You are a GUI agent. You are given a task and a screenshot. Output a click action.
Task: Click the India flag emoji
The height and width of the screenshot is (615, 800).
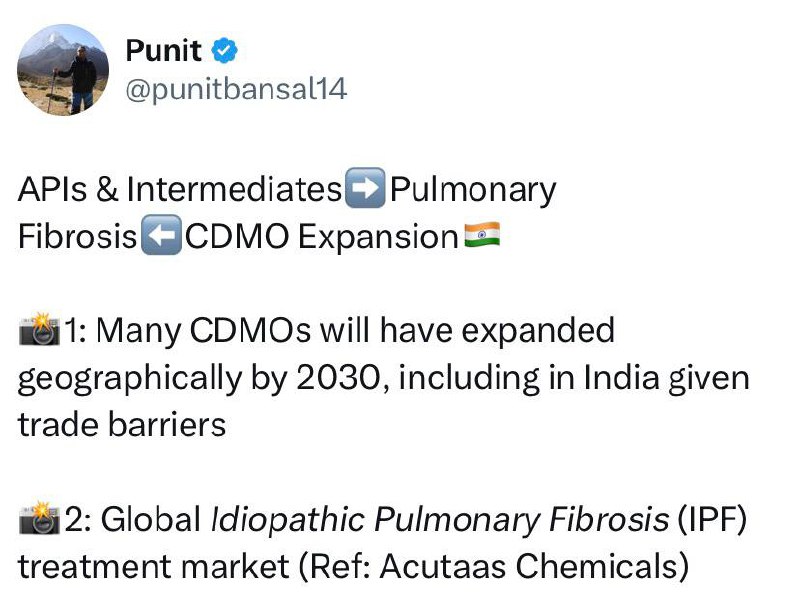tap(483, 237)
